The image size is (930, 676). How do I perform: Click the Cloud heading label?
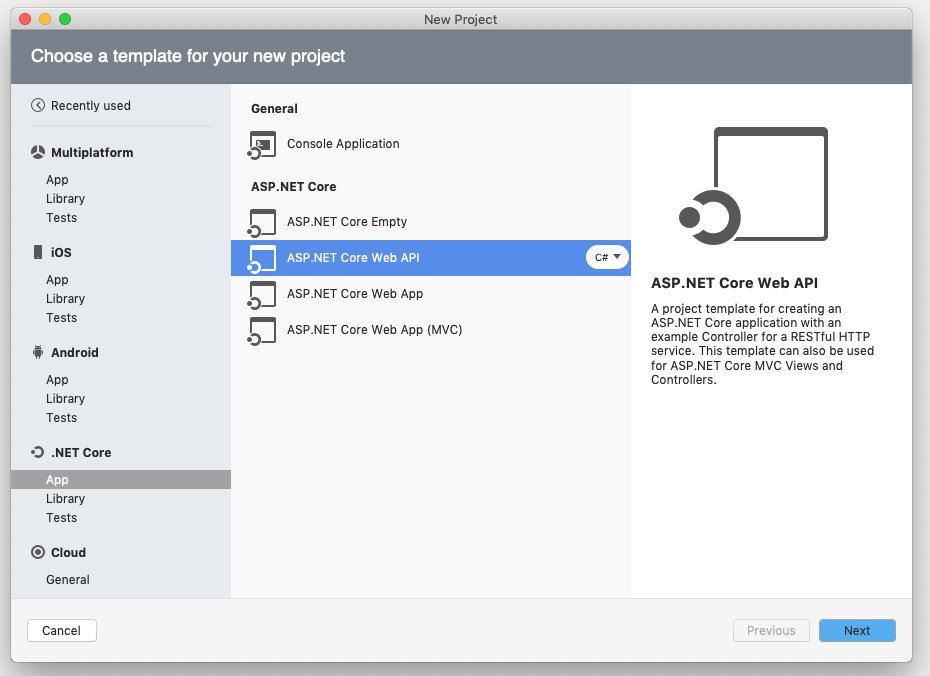pos(68,552)
